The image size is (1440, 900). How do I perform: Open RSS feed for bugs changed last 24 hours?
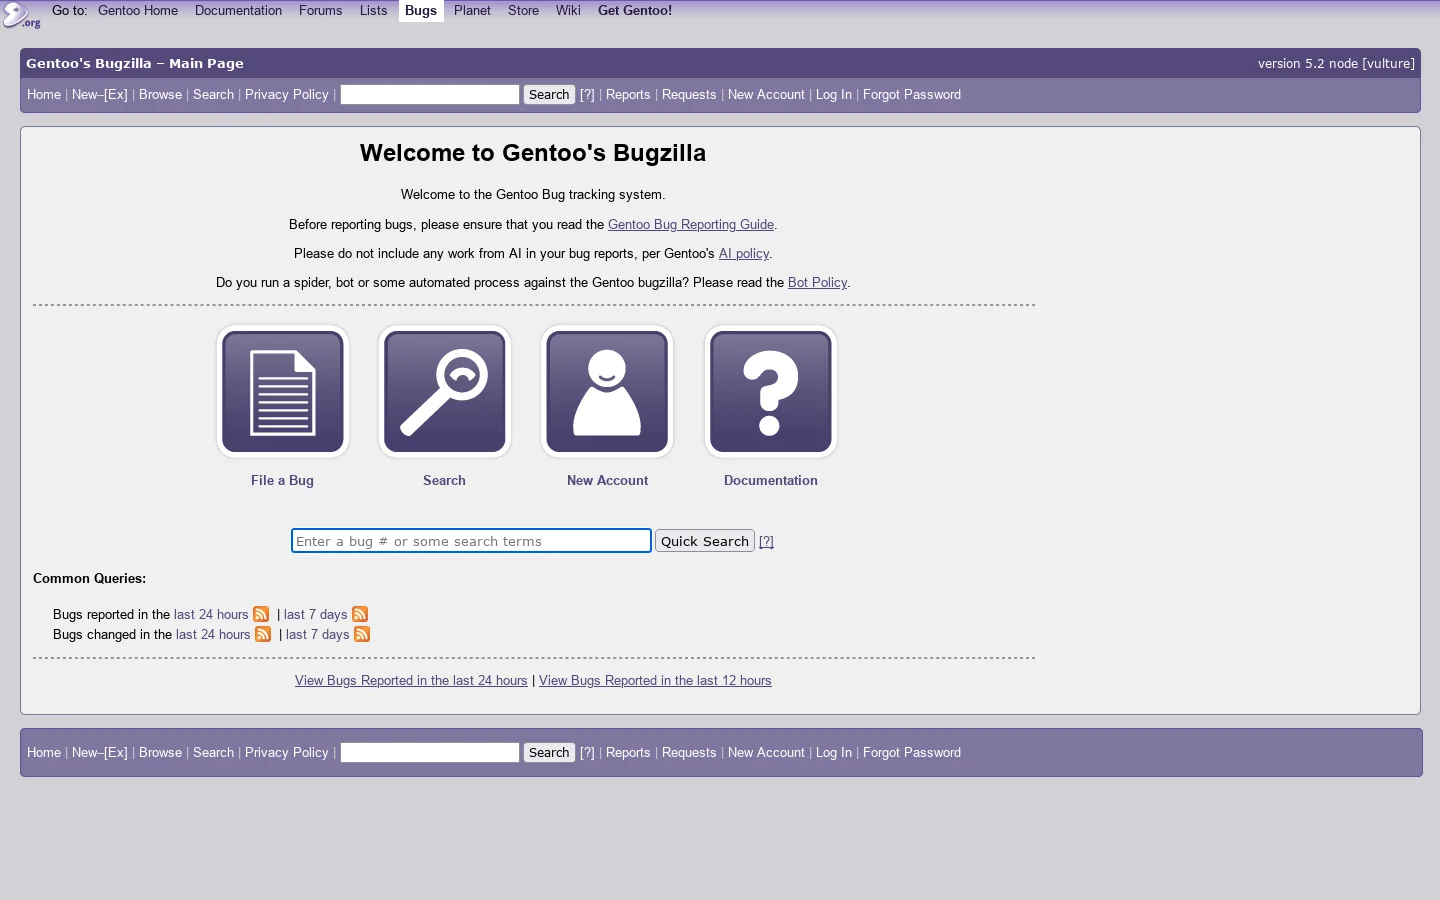(x=263, y=634)
